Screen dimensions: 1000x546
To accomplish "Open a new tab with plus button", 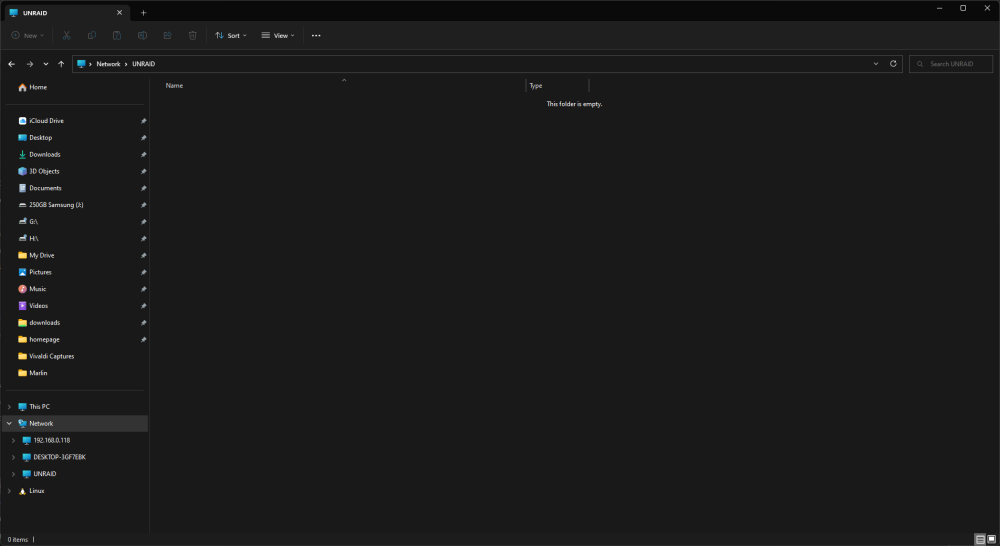I will (x=143, y=13).
